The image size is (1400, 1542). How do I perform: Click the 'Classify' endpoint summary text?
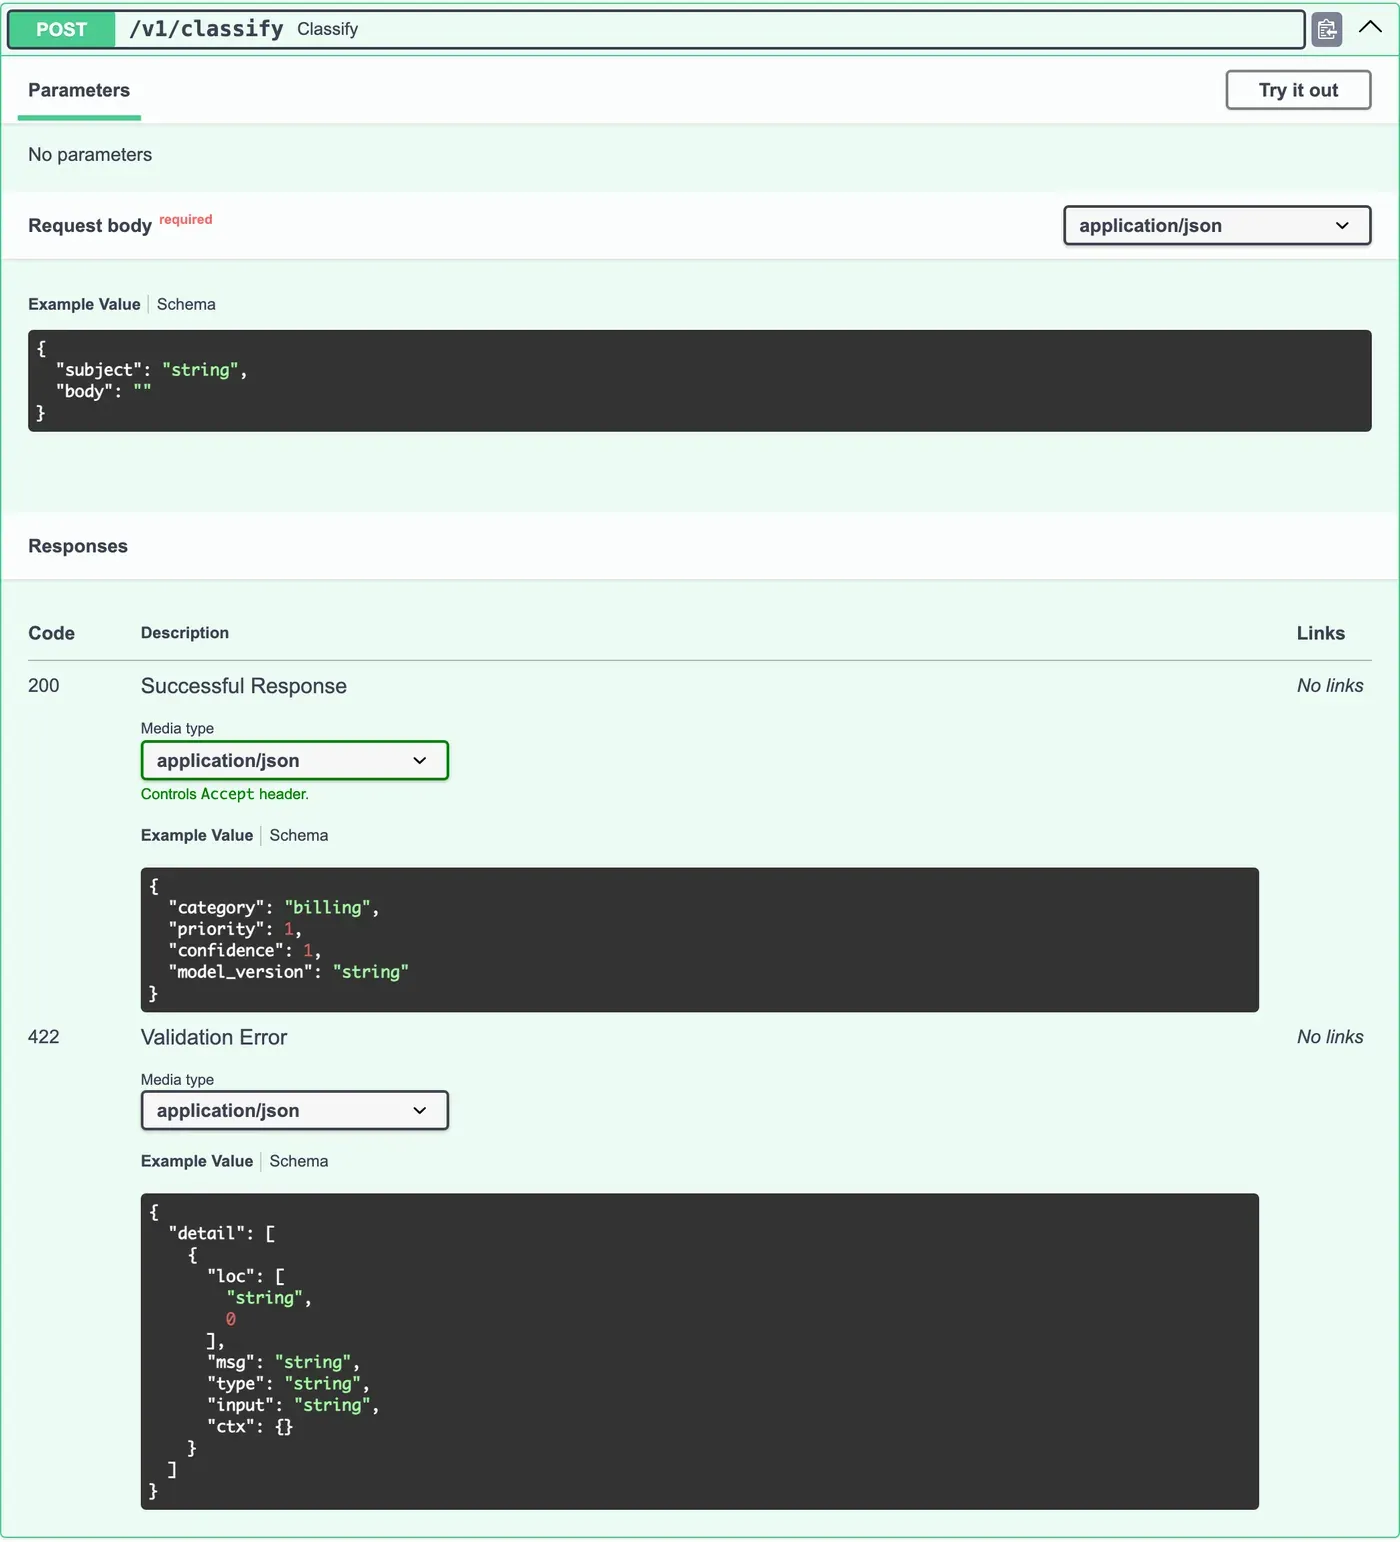327,30
